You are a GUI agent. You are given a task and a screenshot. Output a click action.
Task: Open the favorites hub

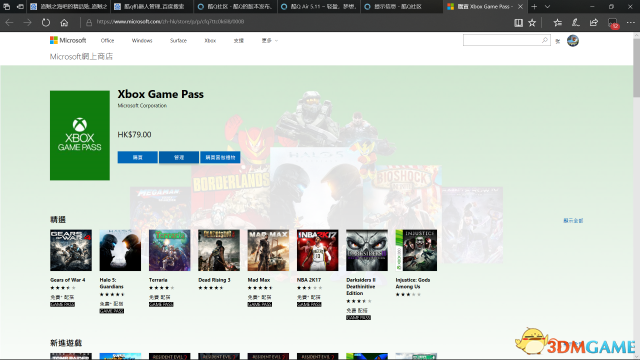click(558, 23)
